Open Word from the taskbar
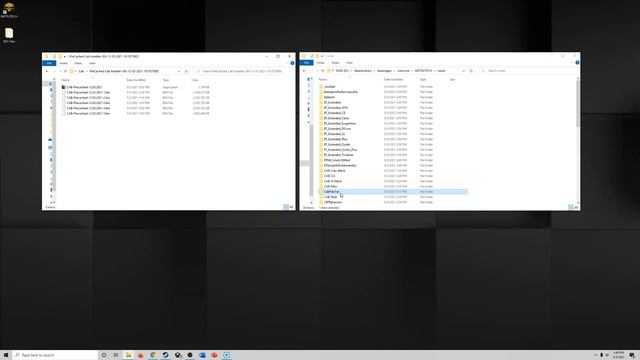 (x=202, y=355)
